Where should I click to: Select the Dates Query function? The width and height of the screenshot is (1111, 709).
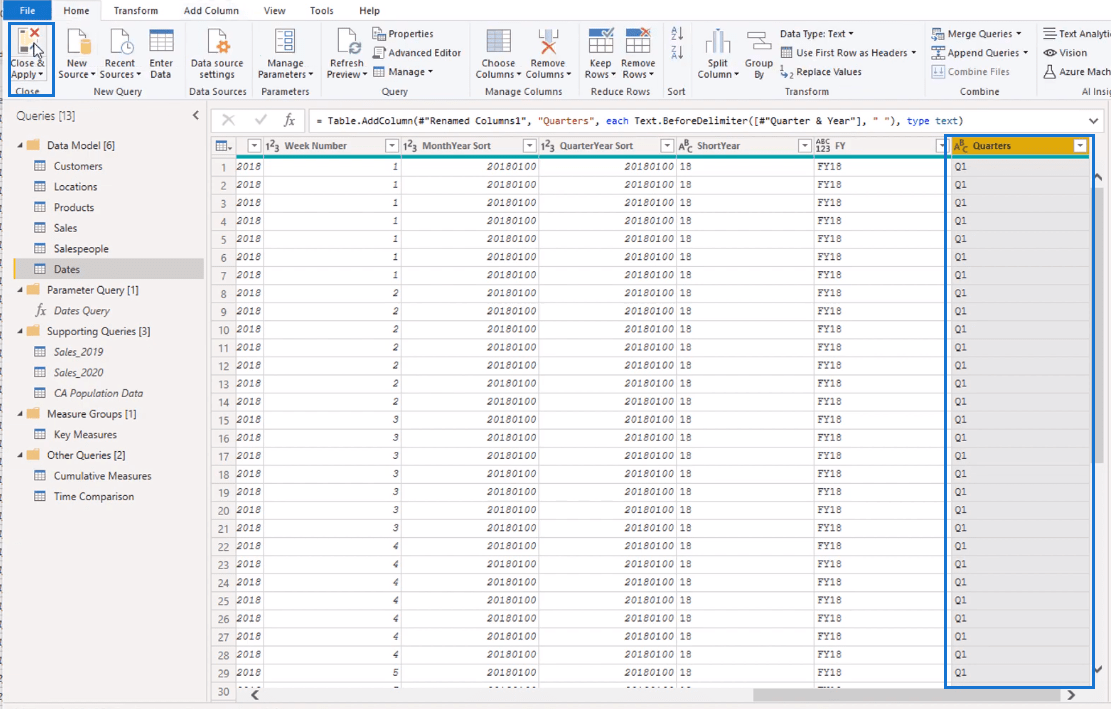pyautogui.click(x=109, y=310)
